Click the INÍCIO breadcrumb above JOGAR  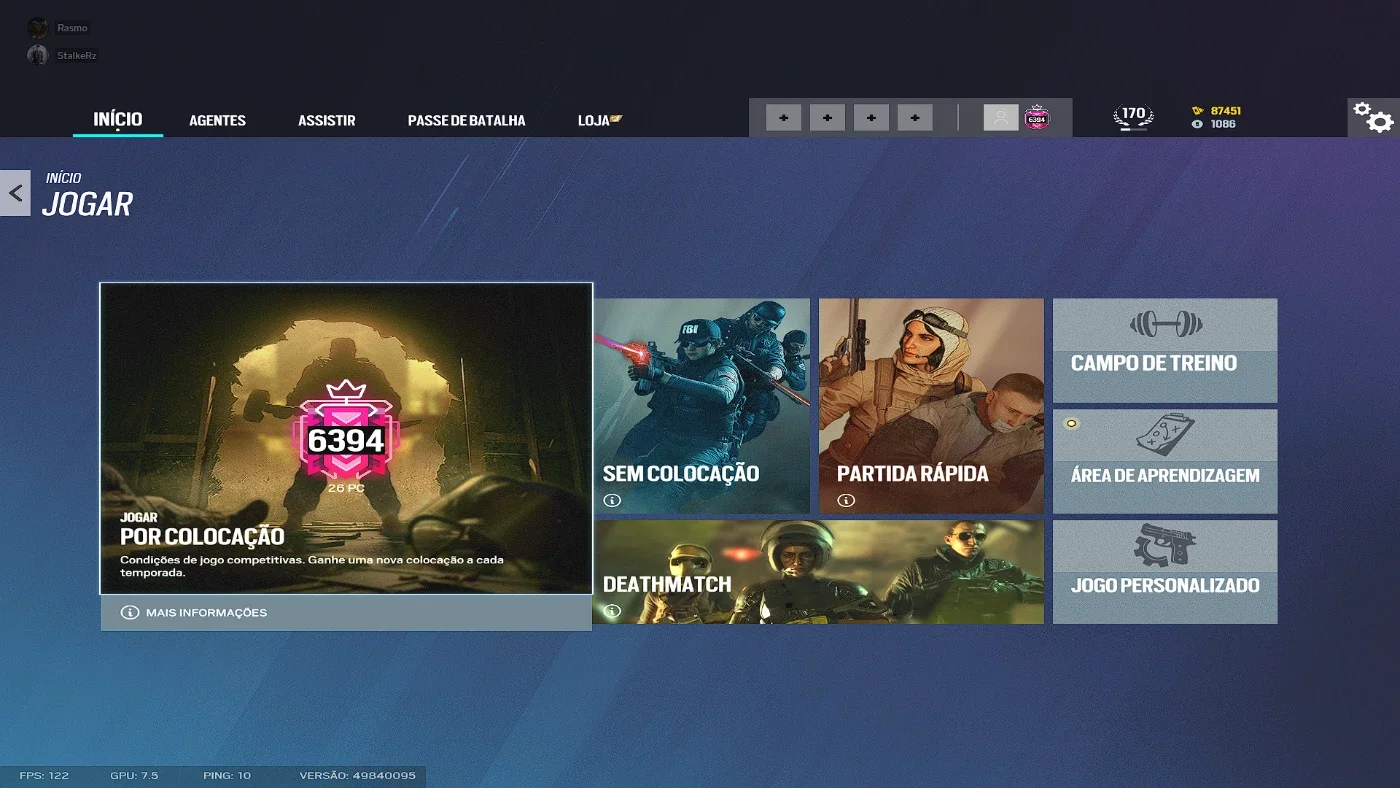point(64,178)
